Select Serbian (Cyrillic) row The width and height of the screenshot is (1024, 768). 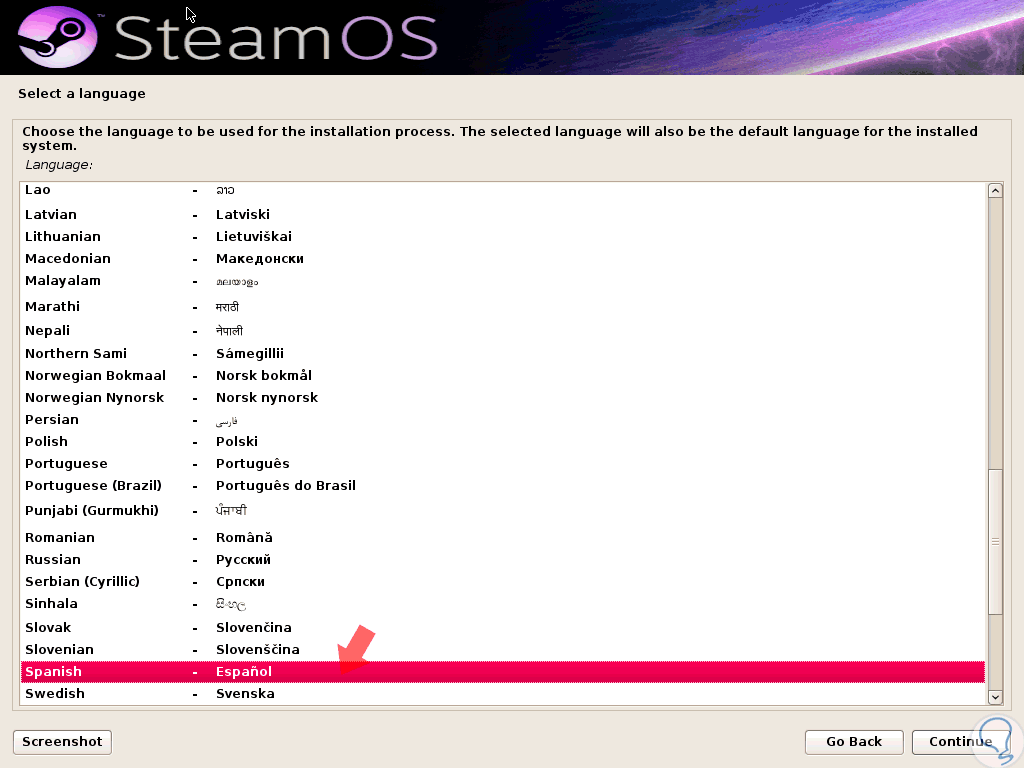pyautogui.click(x=502, y=582)
